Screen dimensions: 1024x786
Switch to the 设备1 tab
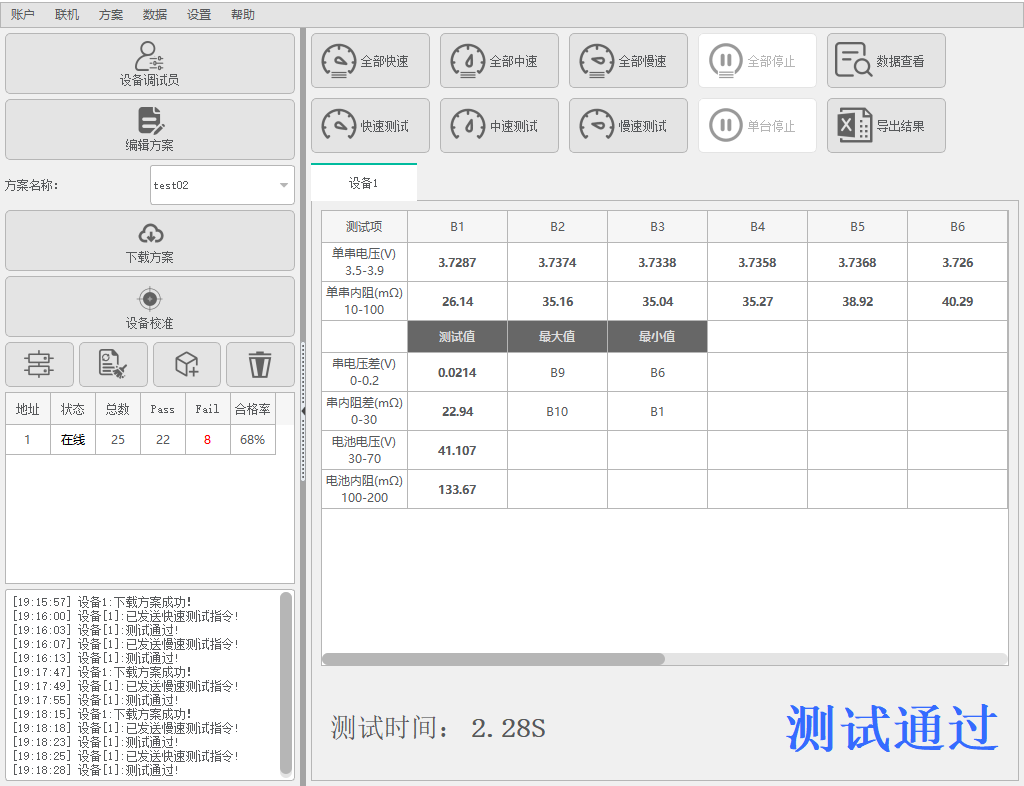[x=363, y=183]
